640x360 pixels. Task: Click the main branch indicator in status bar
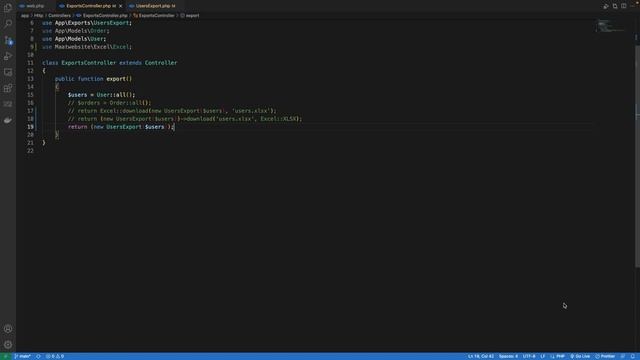(22, 356)
